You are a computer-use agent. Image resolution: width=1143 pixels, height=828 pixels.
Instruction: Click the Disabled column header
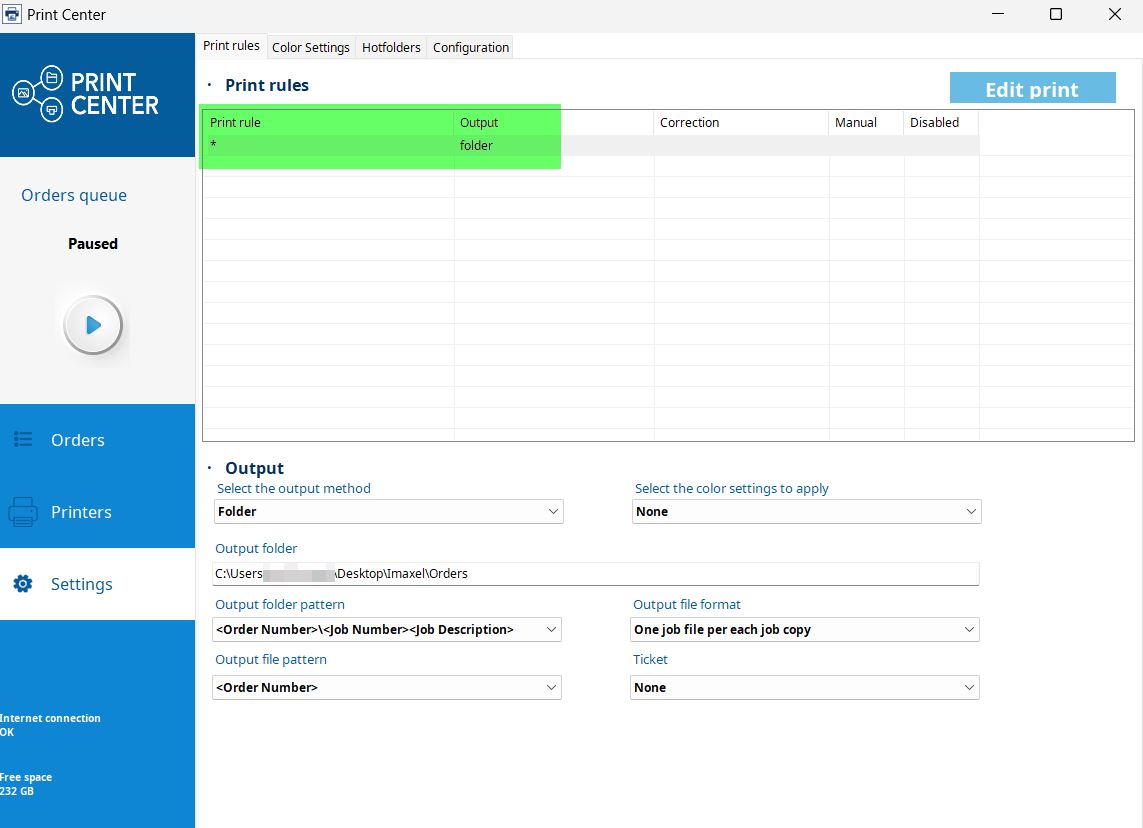click(x=940, y=122)
